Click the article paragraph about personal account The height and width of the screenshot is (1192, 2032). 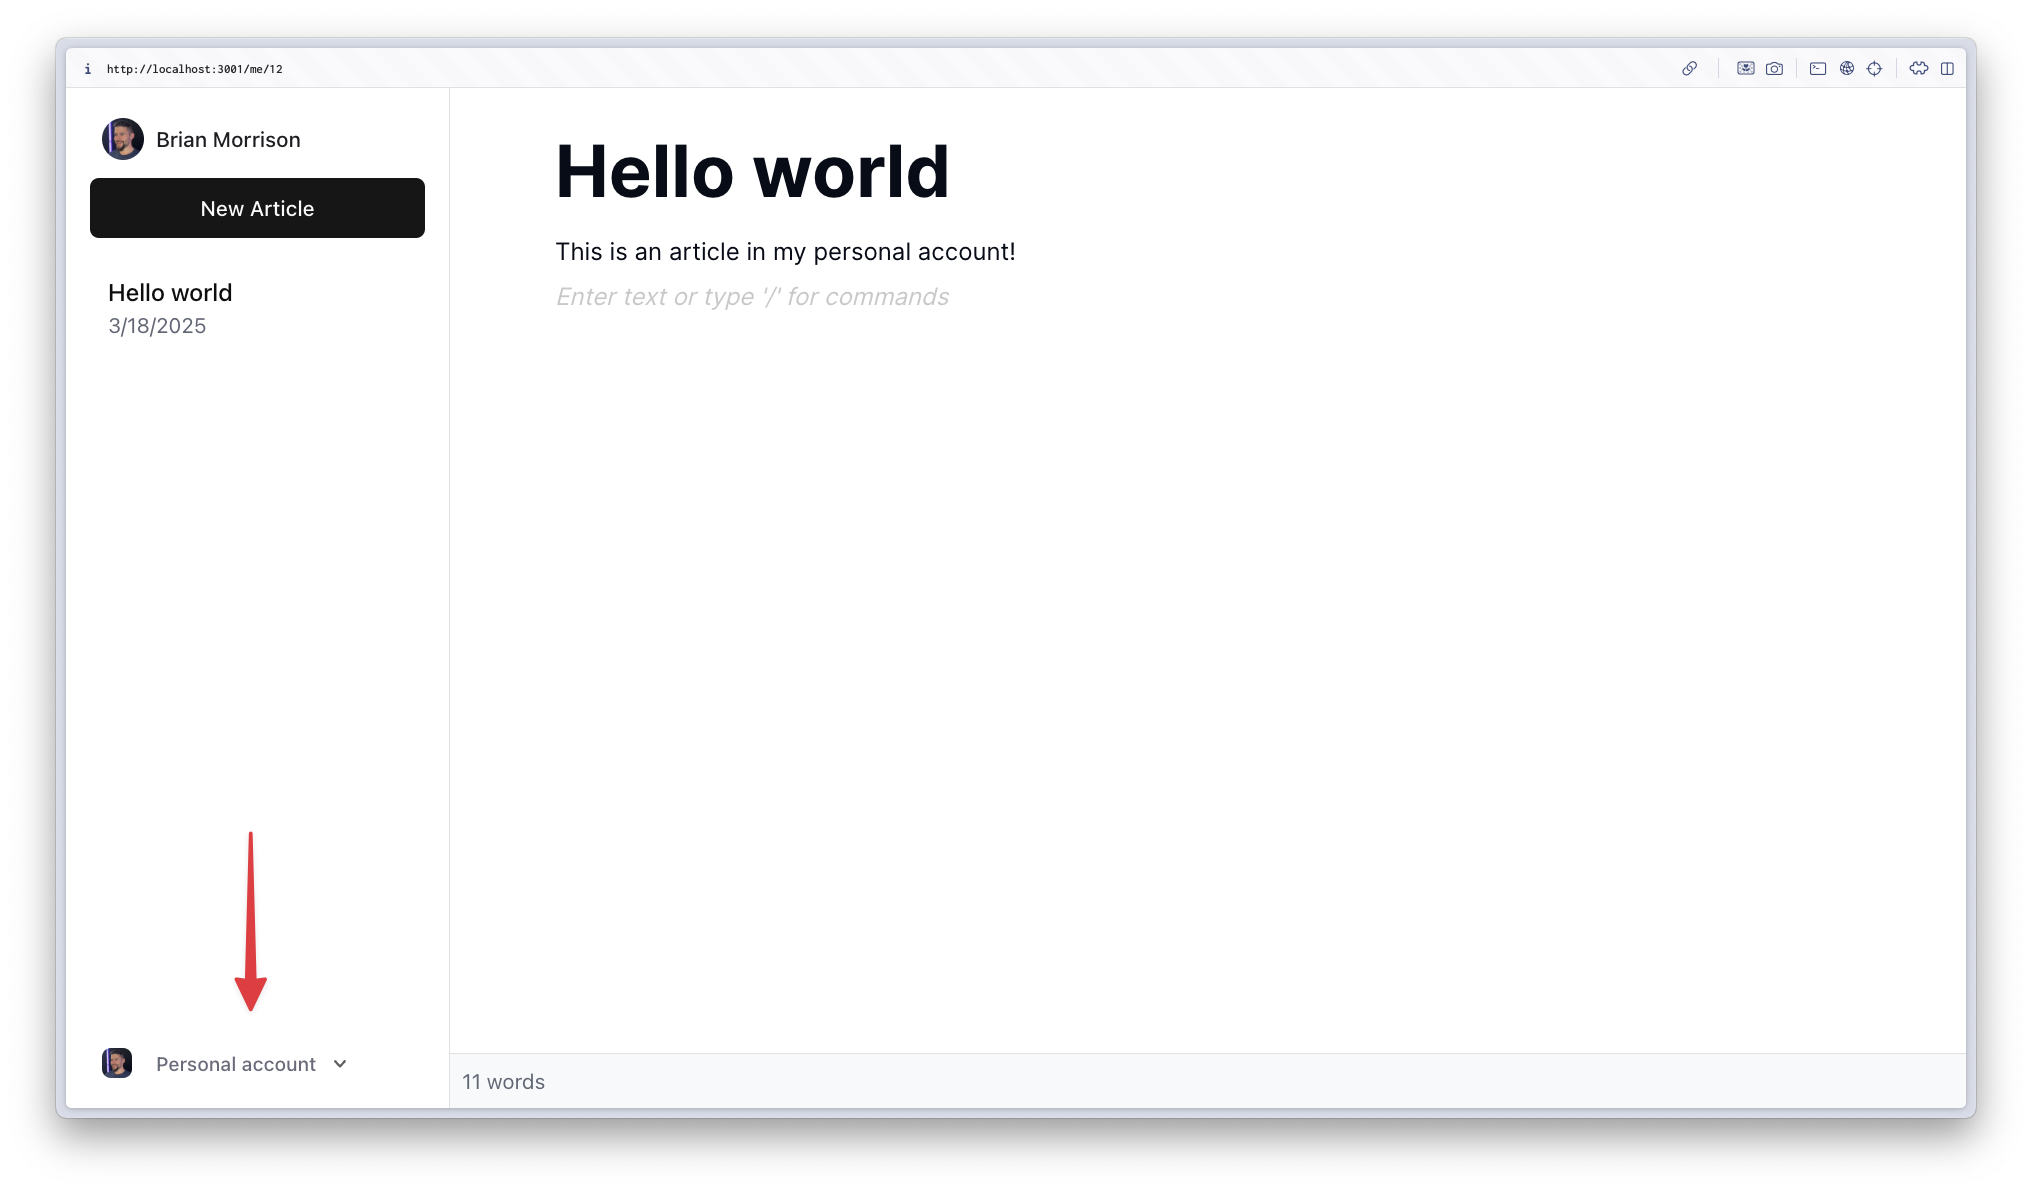click(786, 252)
